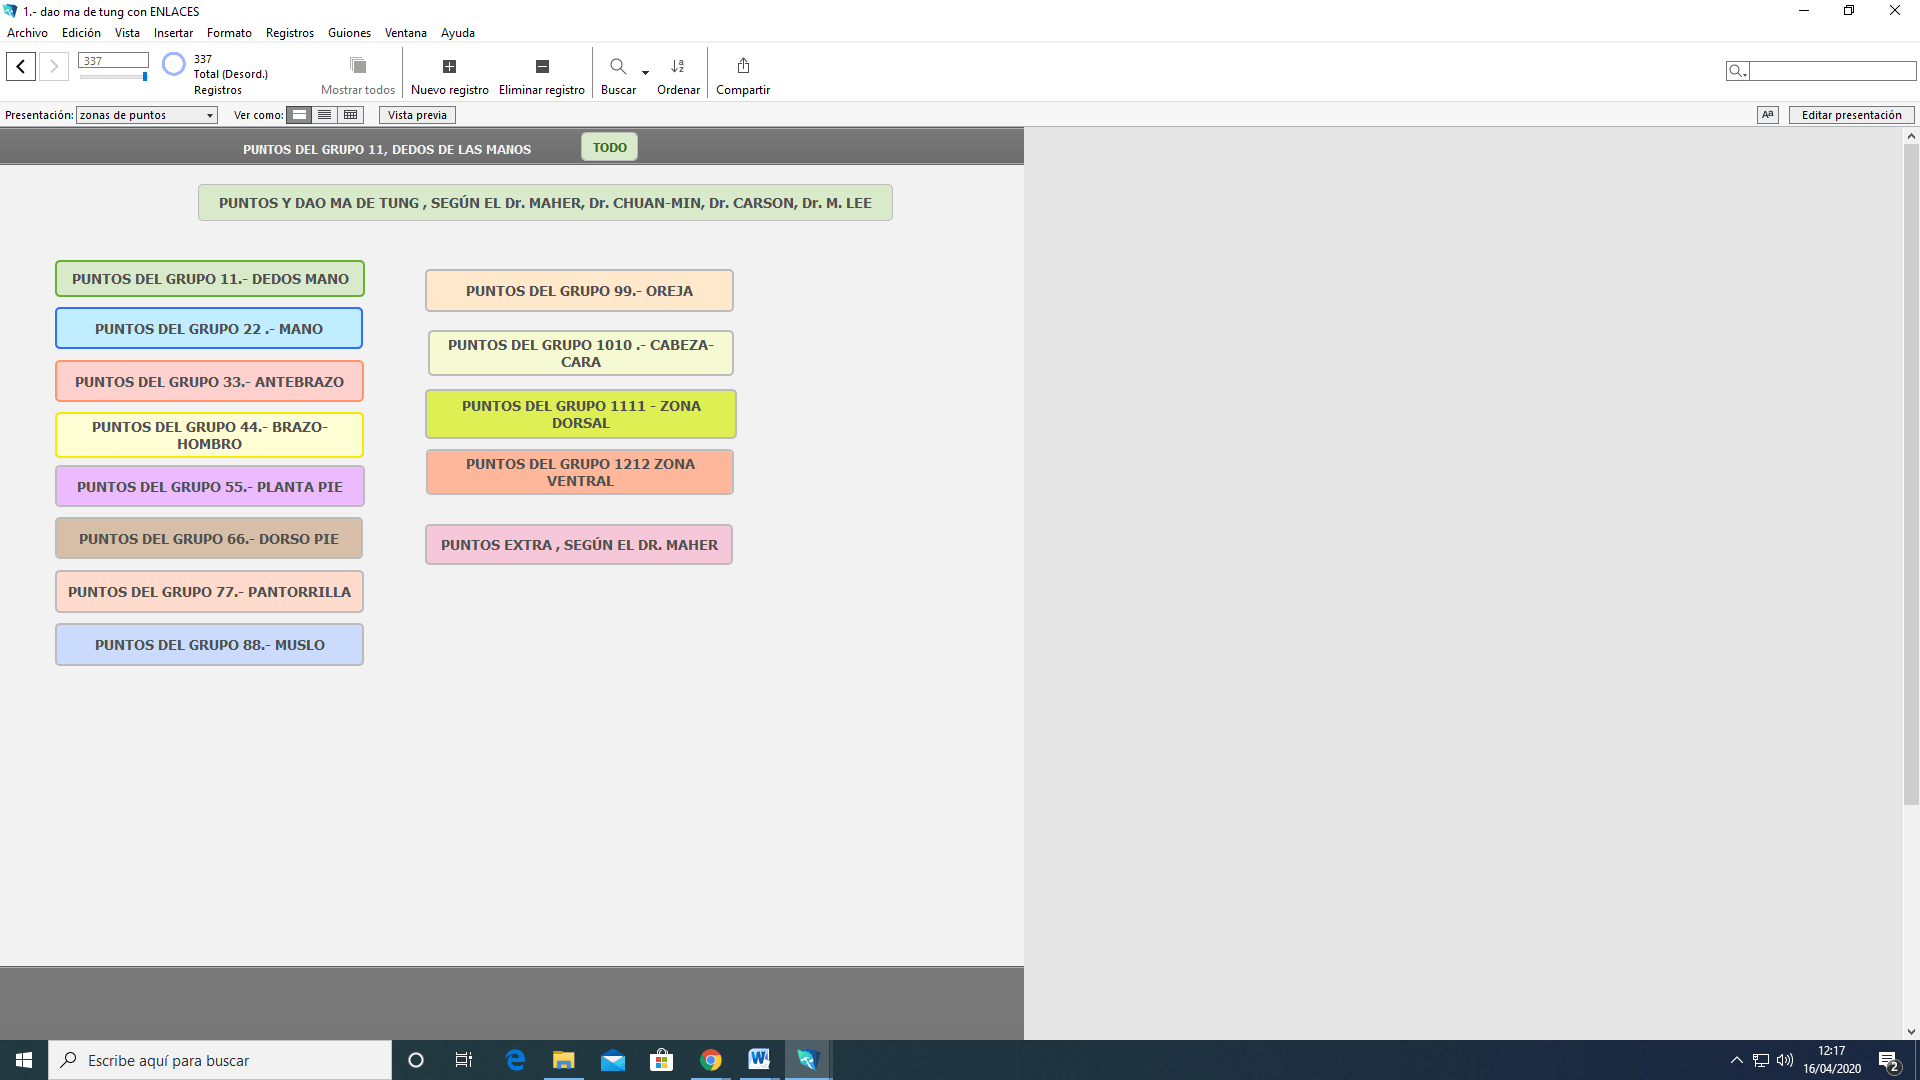Click Editar presentación button

pos(1851,115)
